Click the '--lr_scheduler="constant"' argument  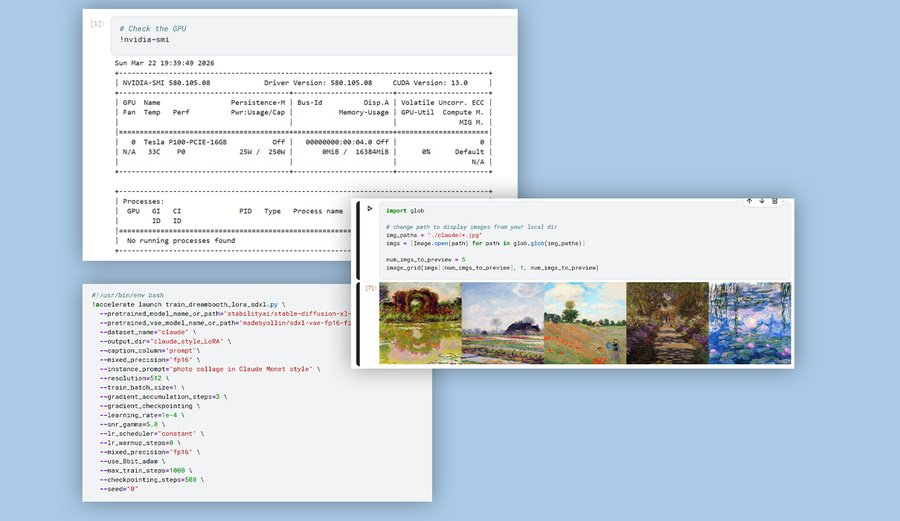(152, 434)
